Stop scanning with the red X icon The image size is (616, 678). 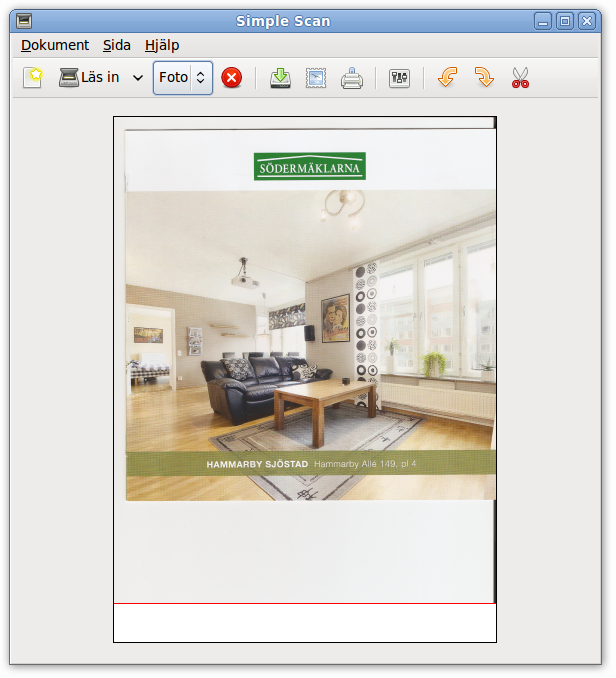(x=232, y=78)
